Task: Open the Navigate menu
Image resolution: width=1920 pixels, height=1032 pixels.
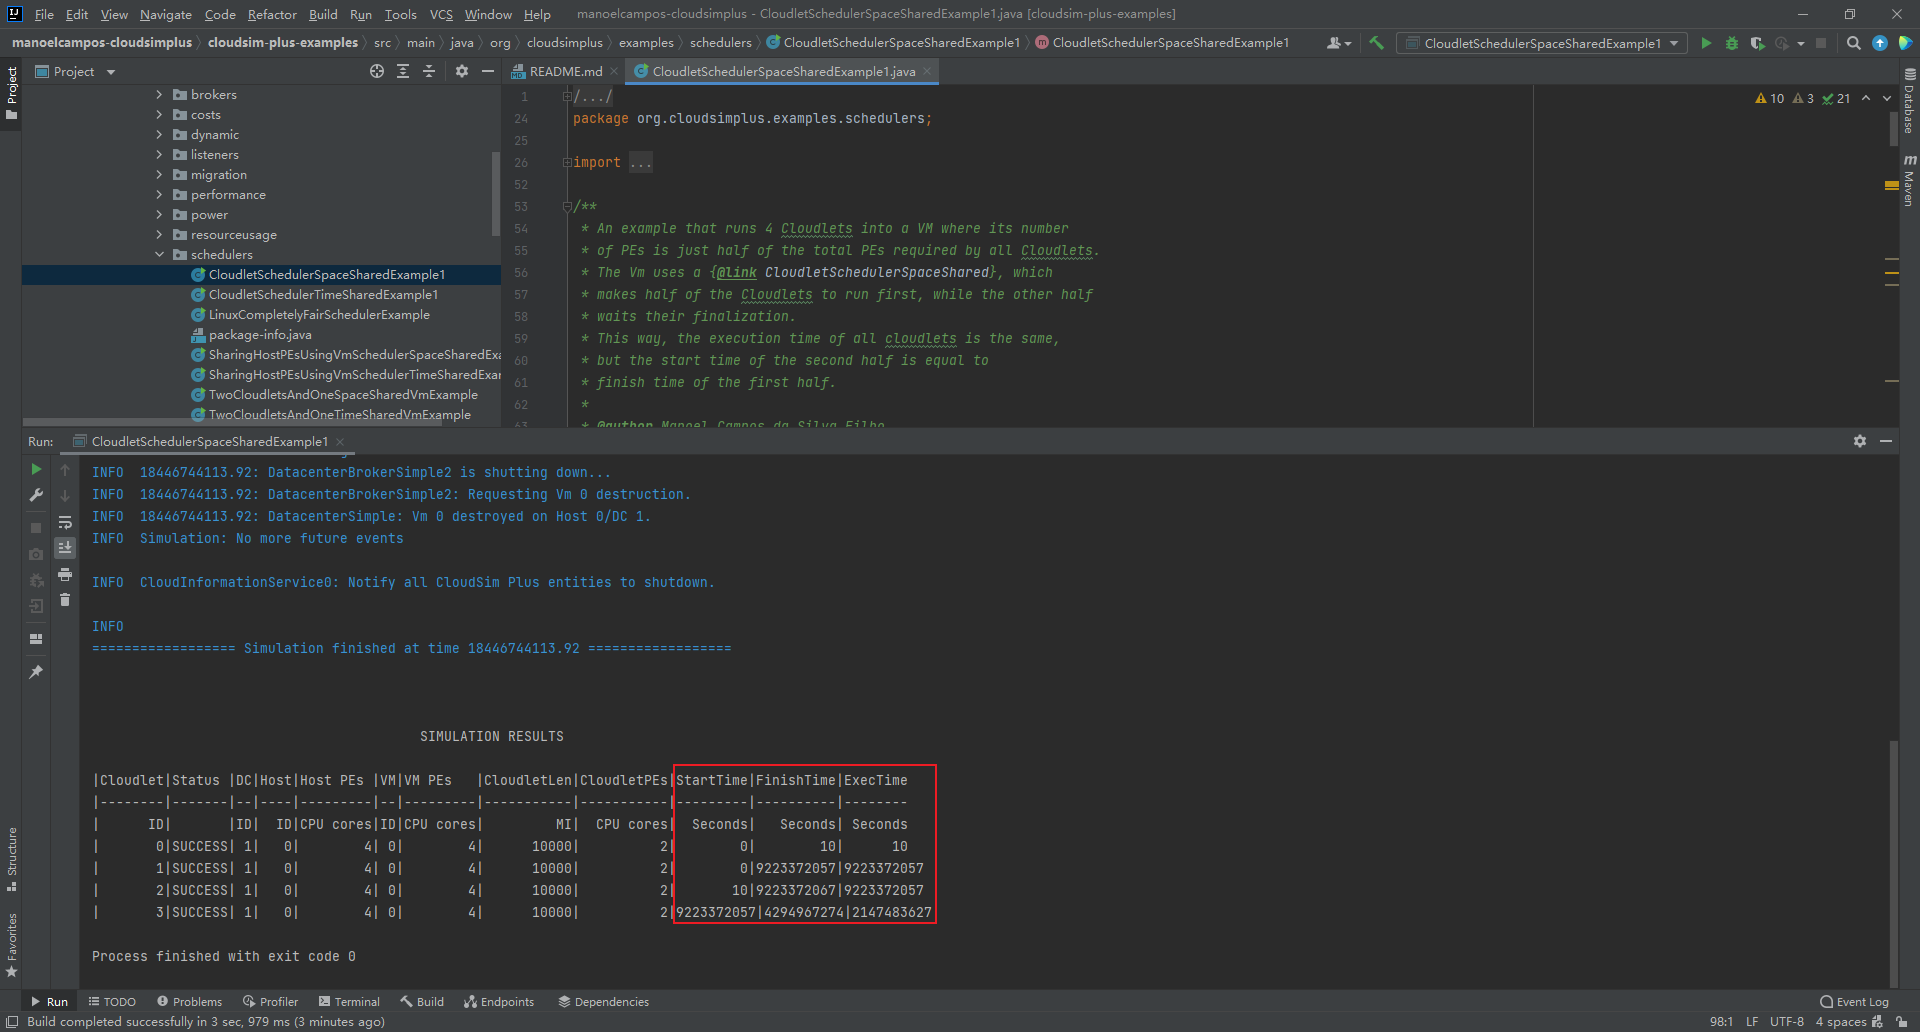Action: click(x=165, y=14)
